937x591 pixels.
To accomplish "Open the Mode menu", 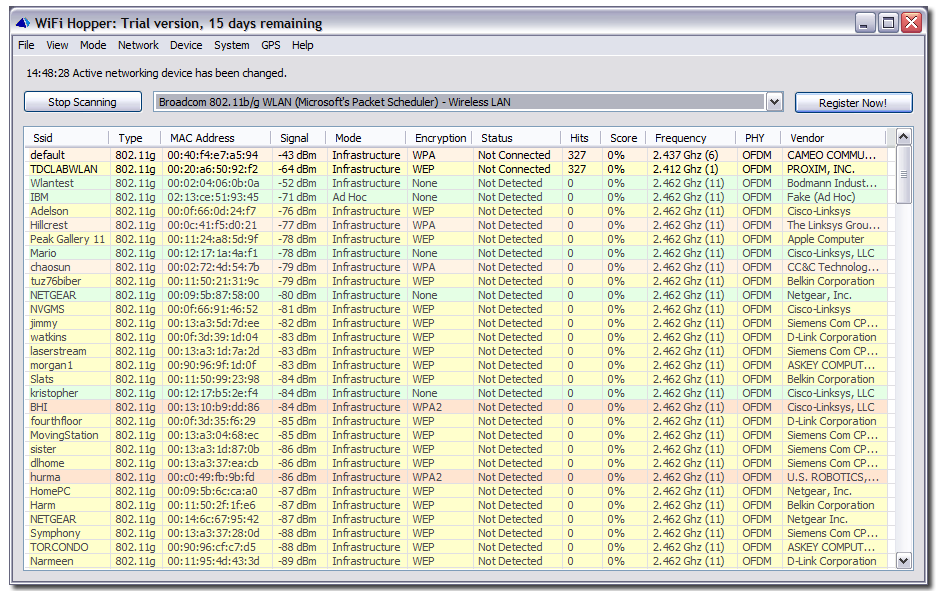I will coord(93,45).
